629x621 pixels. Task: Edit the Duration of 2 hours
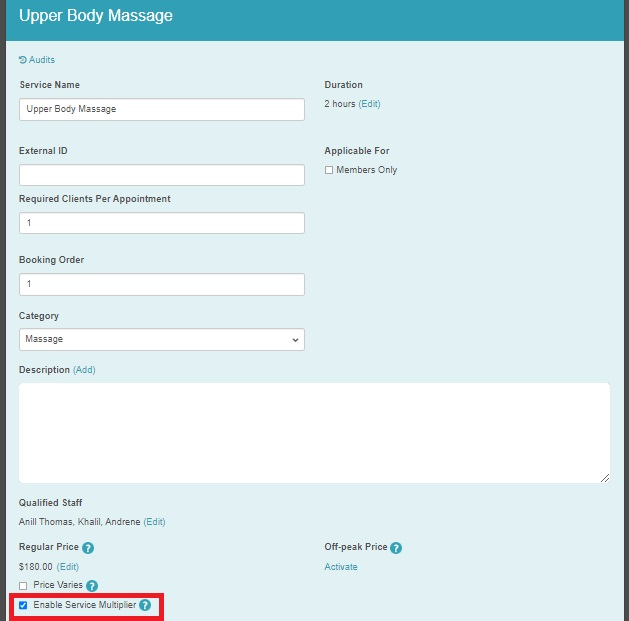(x=369, y=104)
